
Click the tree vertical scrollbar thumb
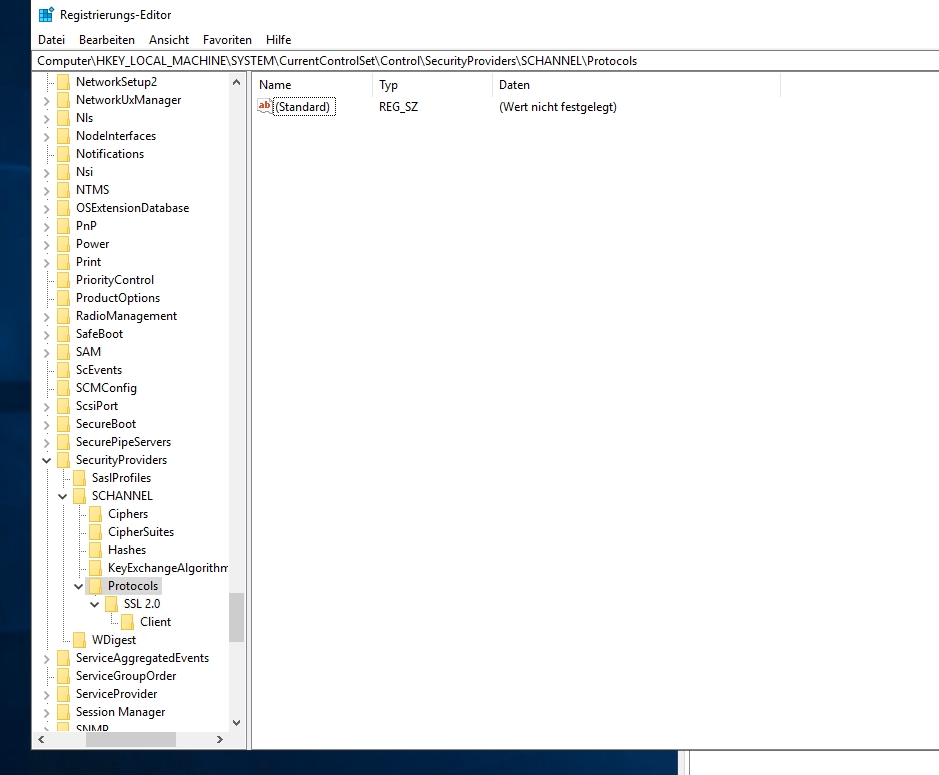click(237, 617)
